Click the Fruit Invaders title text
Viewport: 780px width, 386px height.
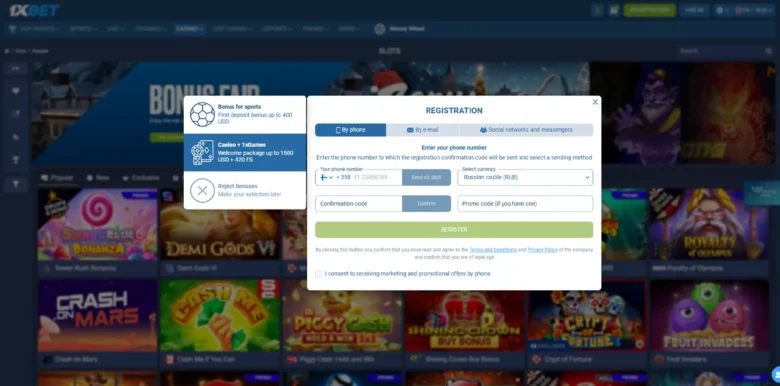(x=686, y=359)
